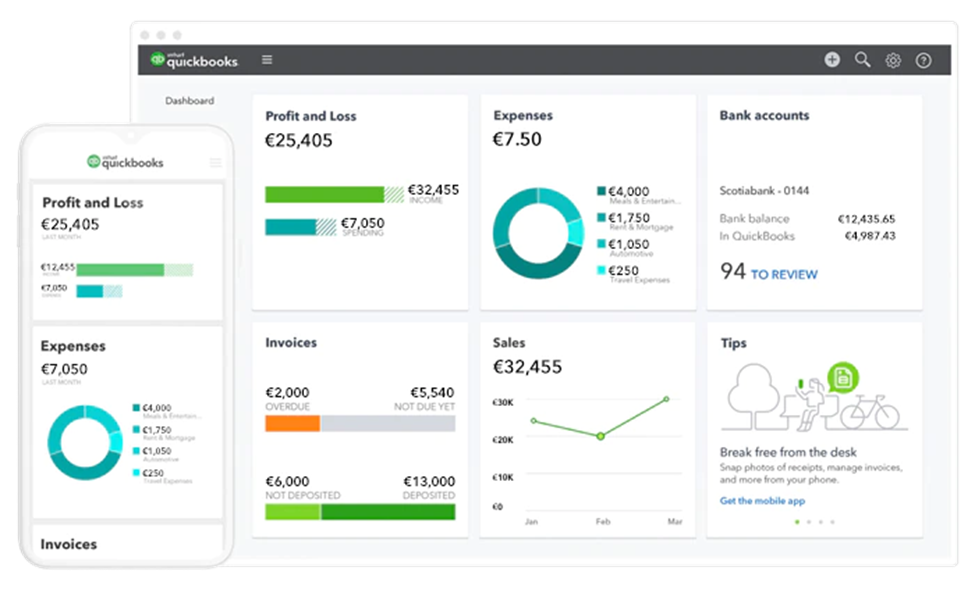Click the Sales card title
Viewport: 975px width, 589px height.
(509, 343)
